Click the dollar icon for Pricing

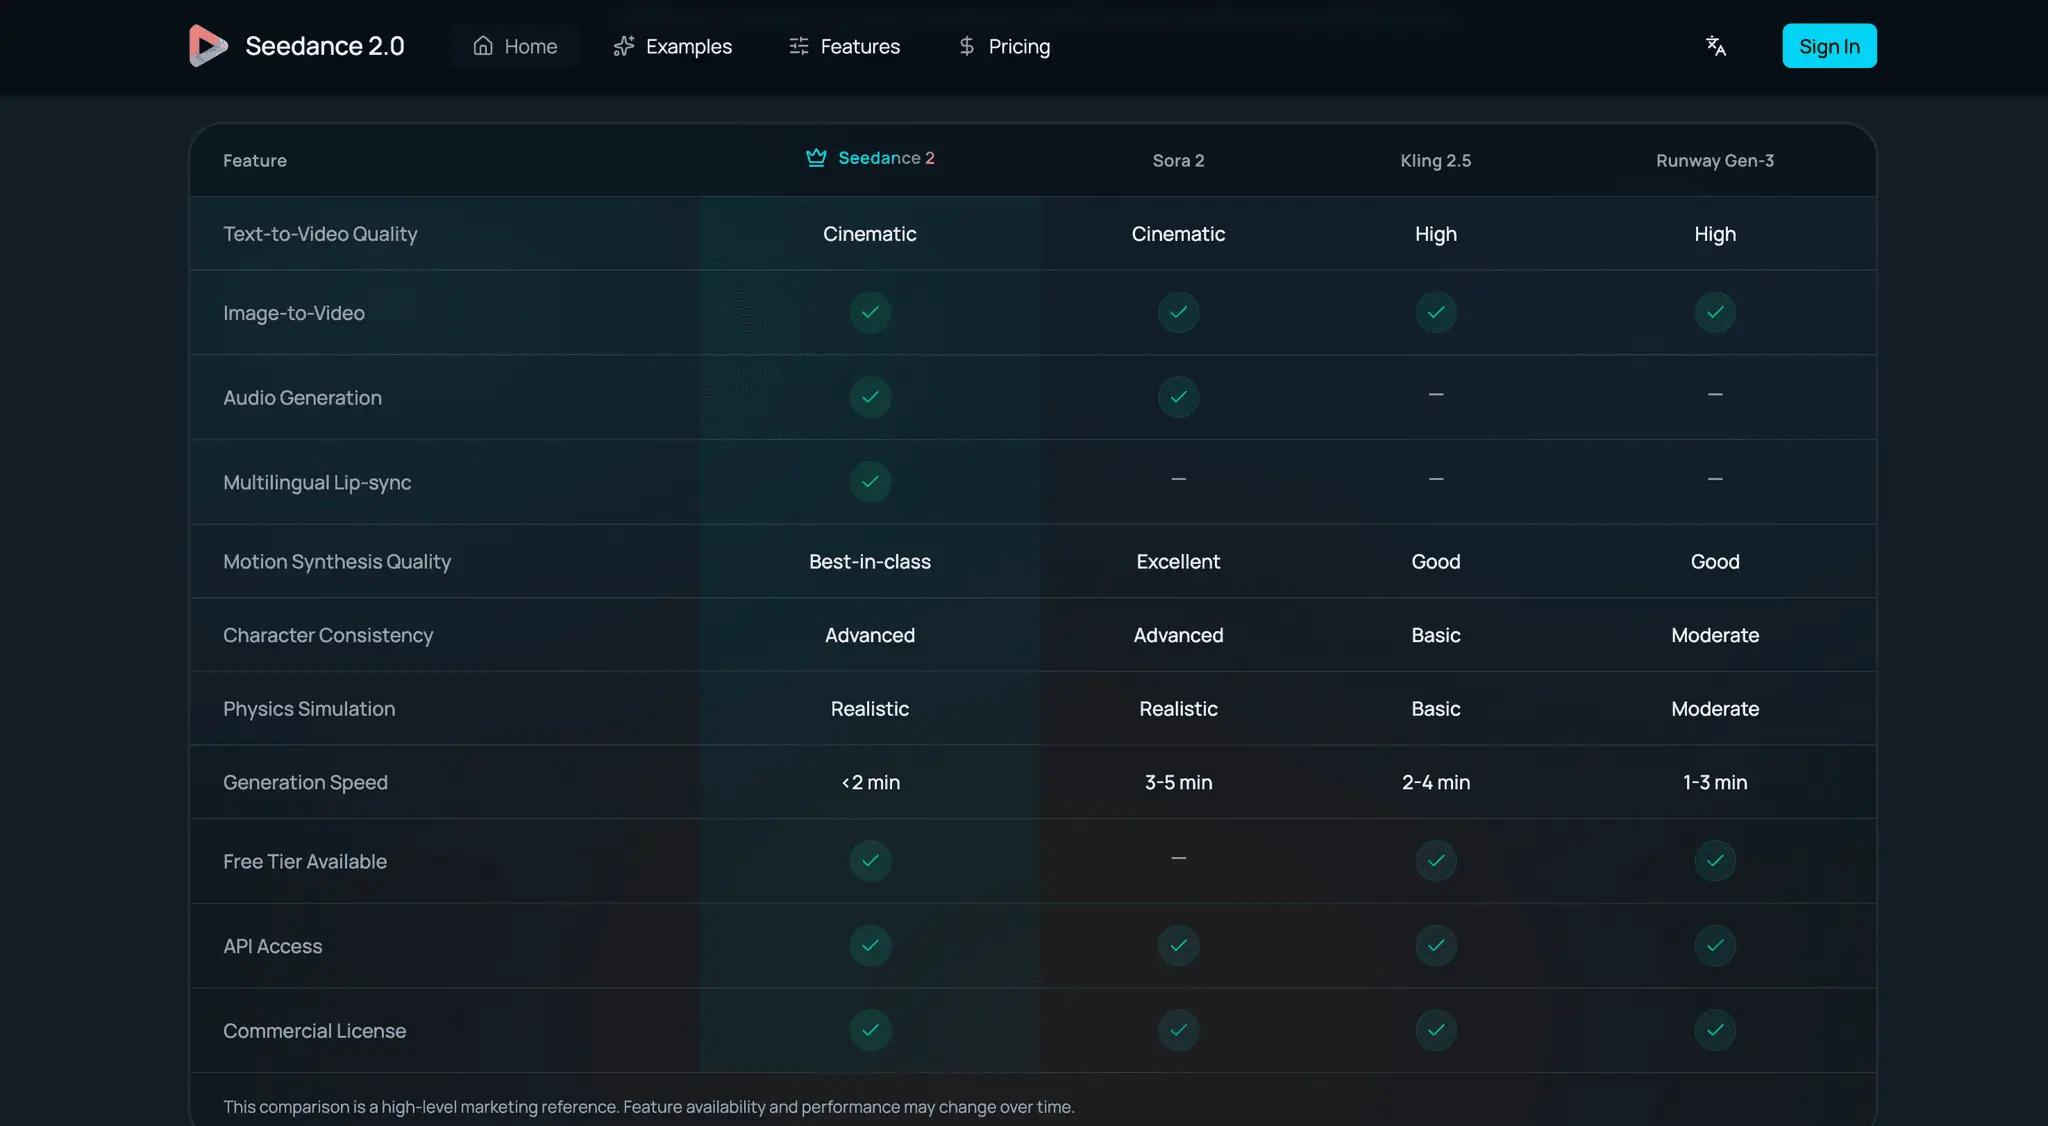pos(966,46)
